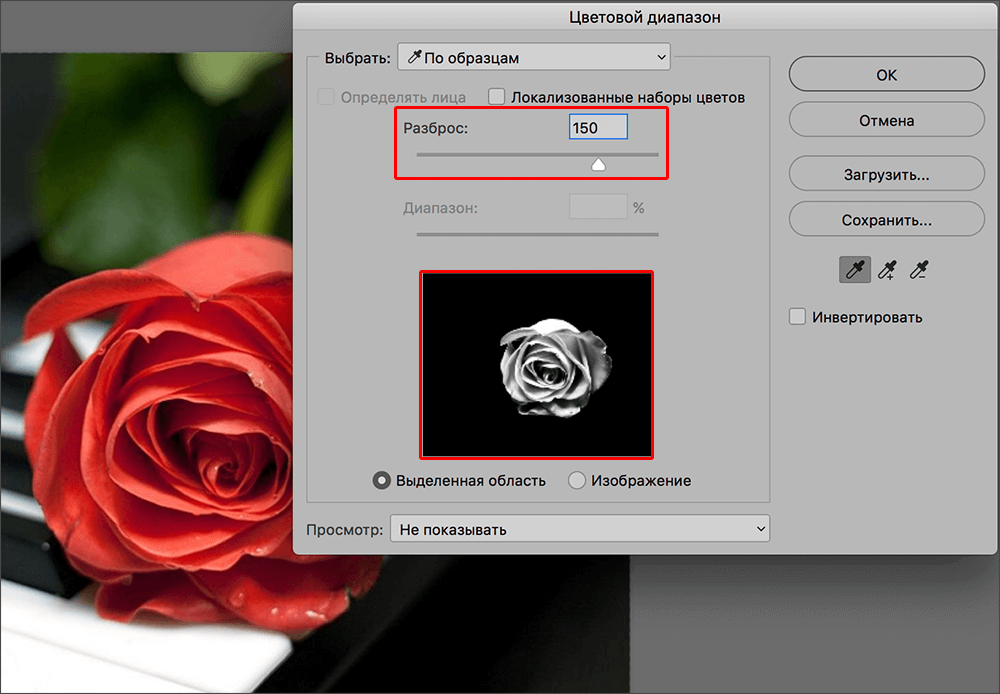Select the Eyedropper sampling tool
1000x694 pixels.
coord(854,269)
